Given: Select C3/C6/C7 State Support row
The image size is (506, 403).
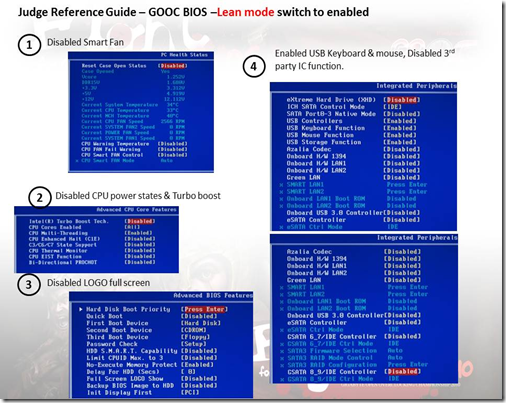Looking at the screenshot, I should 92,245.
